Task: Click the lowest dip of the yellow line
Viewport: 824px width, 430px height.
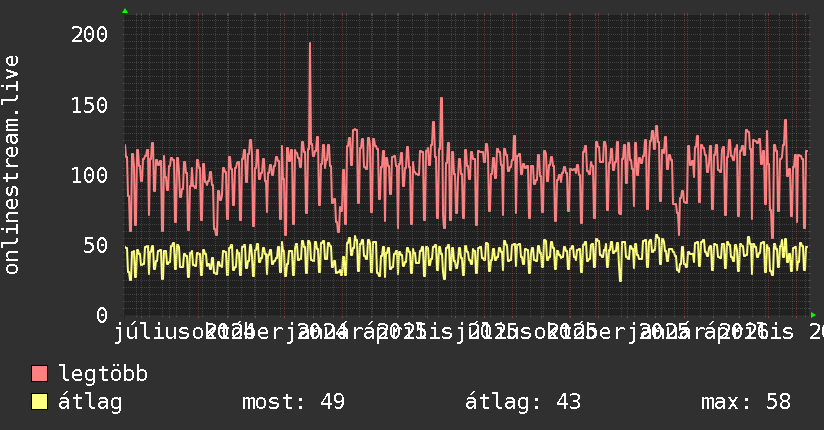Action: click(x=621, y=280)
